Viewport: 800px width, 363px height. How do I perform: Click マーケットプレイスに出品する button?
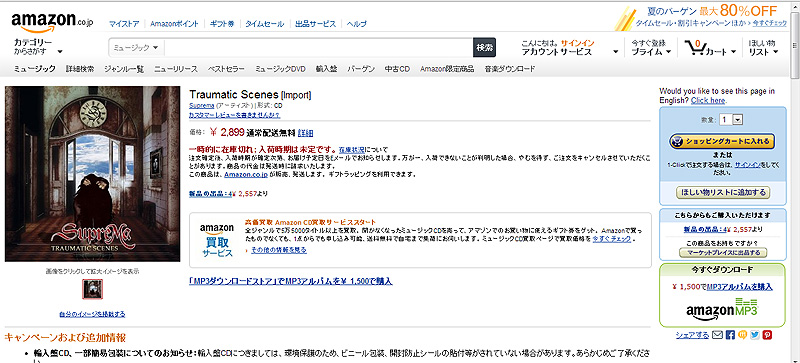tap(722, 253)
